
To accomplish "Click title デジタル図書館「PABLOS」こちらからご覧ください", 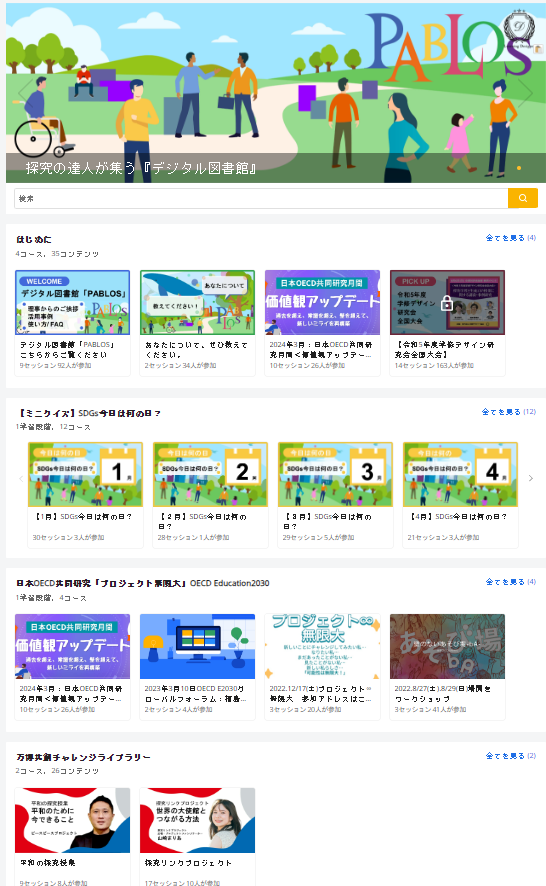I will pos(67,350).
